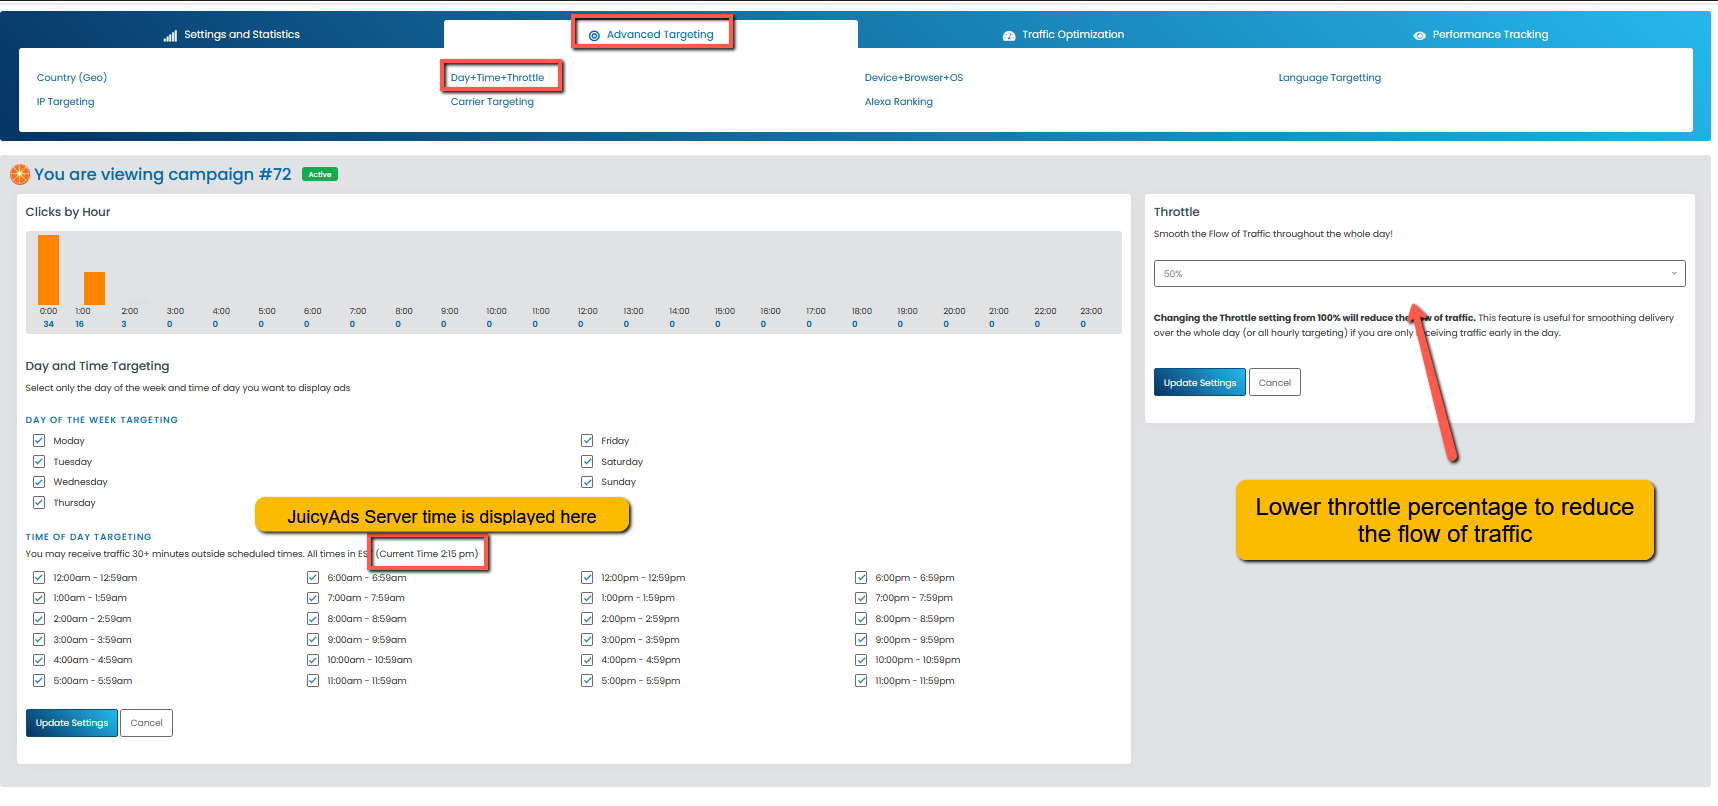Uncheck the 11:00am - 11:59am time slot

tap(313, 681)
